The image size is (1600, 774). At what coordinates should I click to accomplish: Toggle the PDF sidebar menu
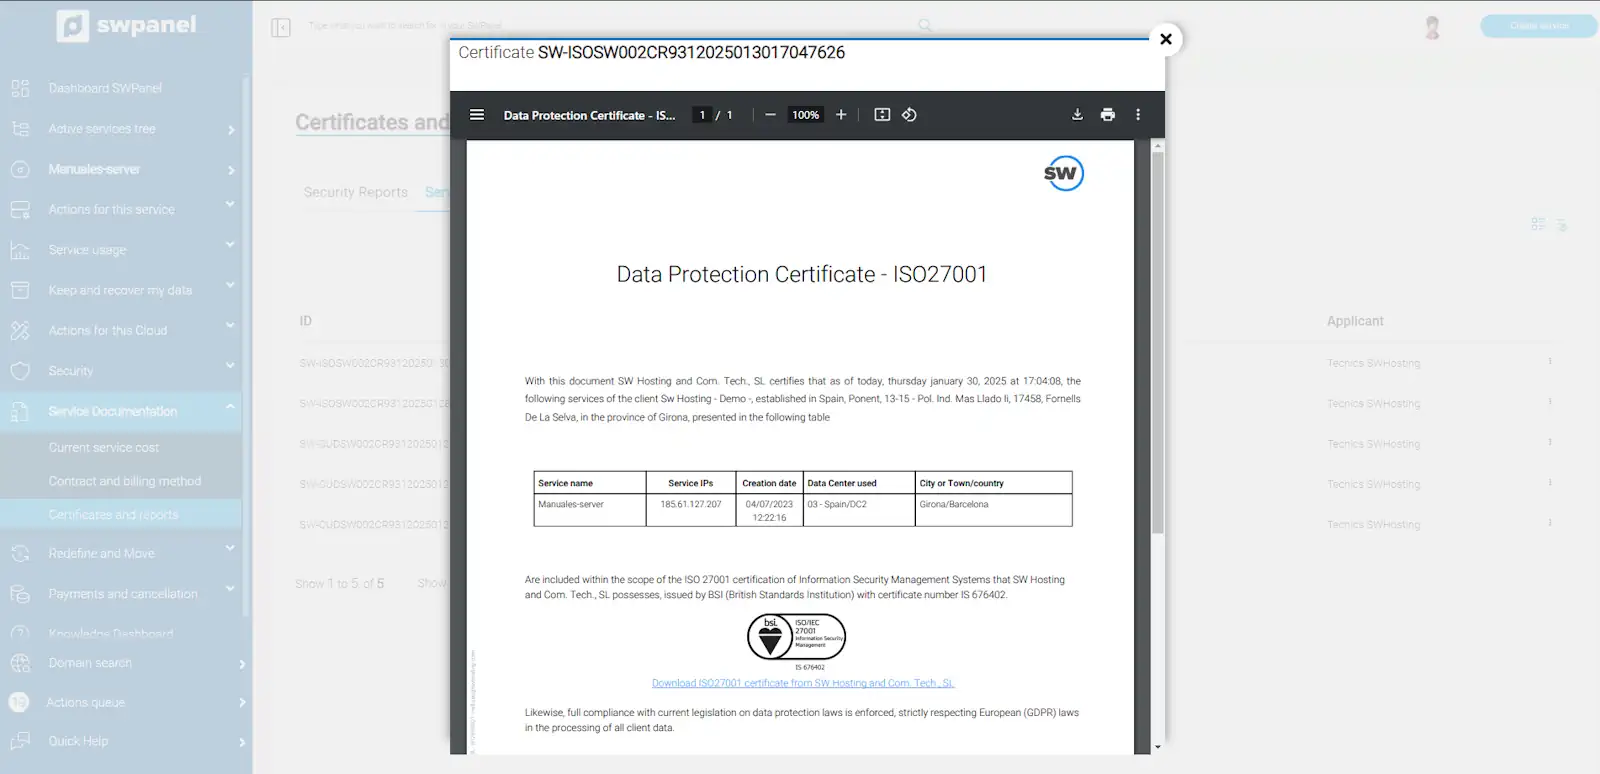click(477, 115)
